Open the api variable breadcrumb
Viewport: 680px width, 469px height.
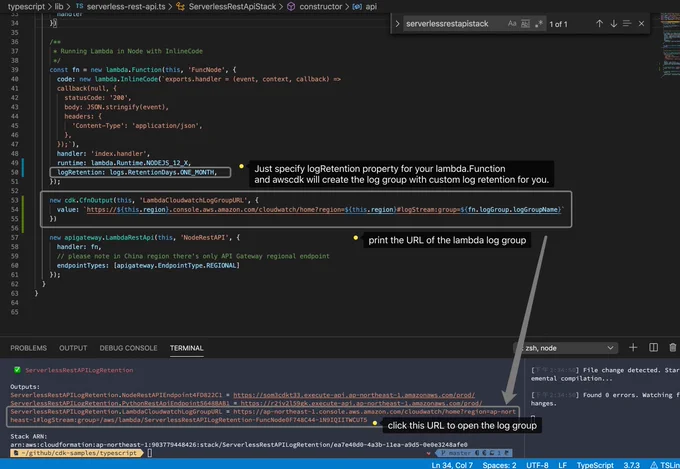pyautogui.click(x=371, y=7)
